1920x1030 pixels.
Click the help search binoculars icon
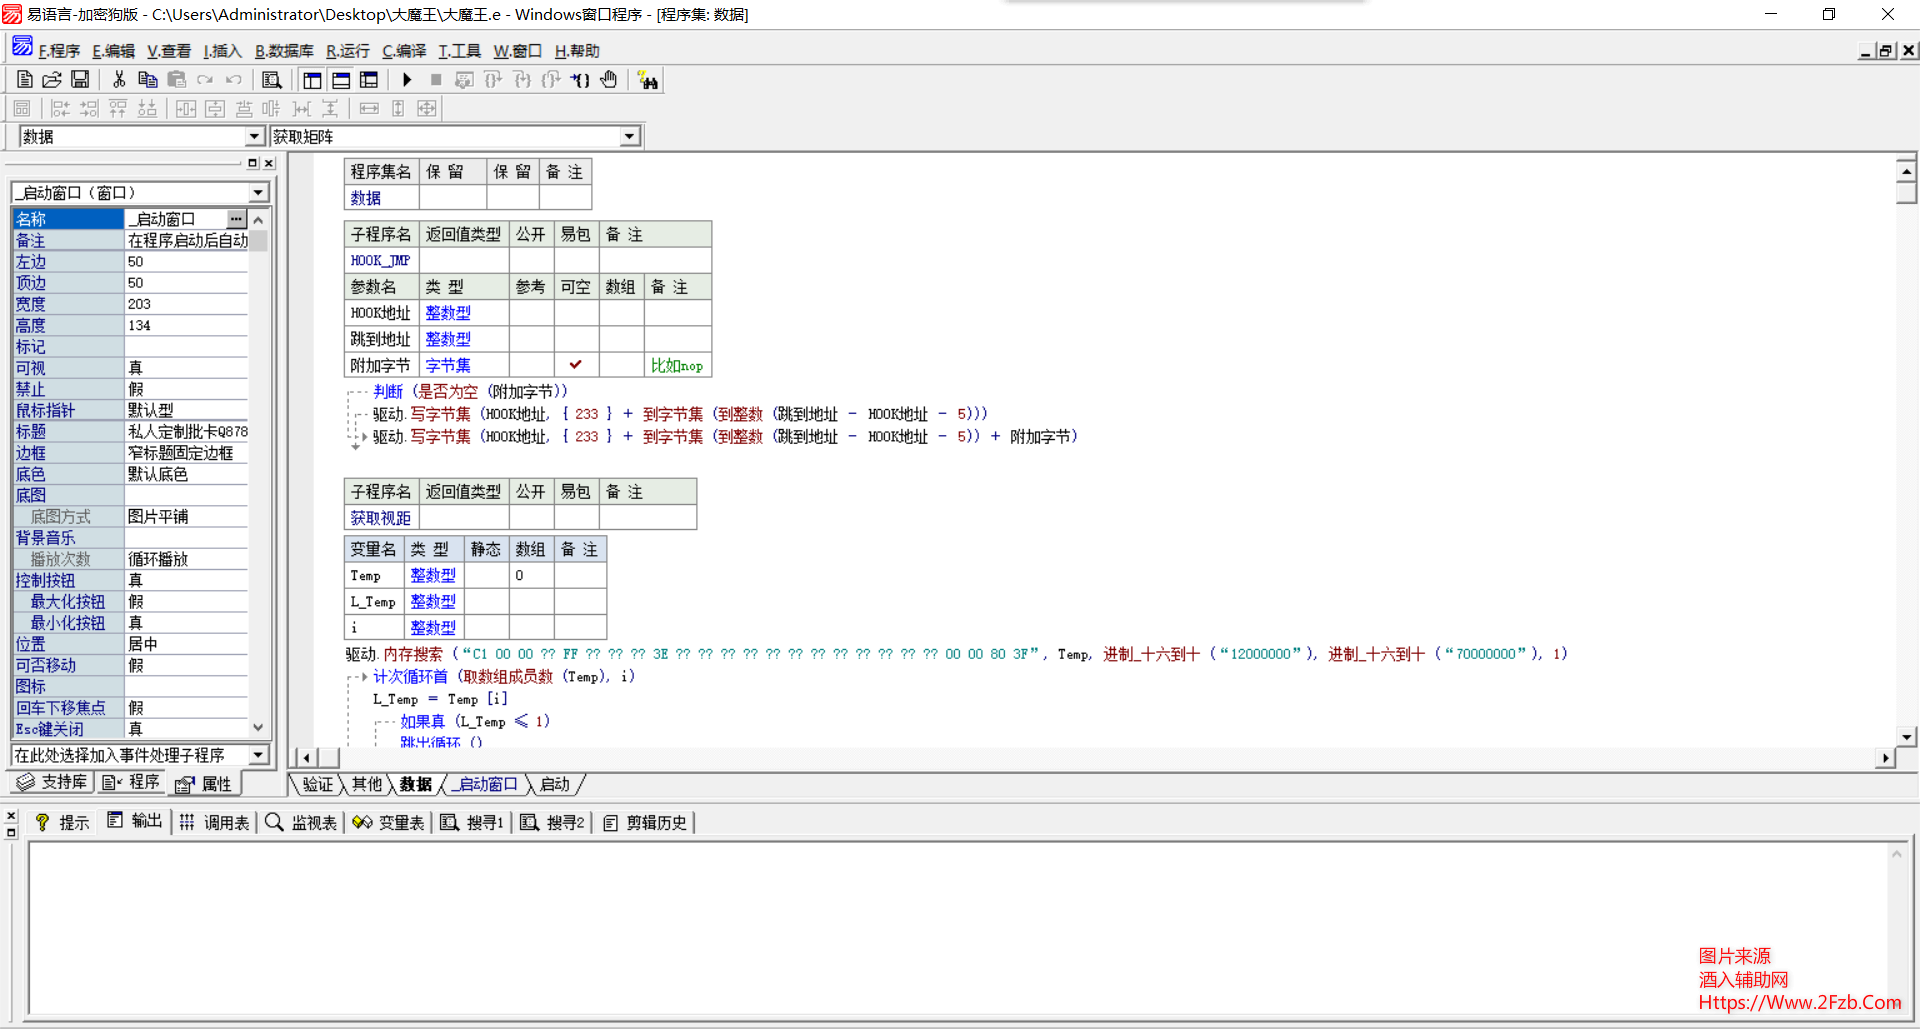pyautogui.click(x=648, y=80)
